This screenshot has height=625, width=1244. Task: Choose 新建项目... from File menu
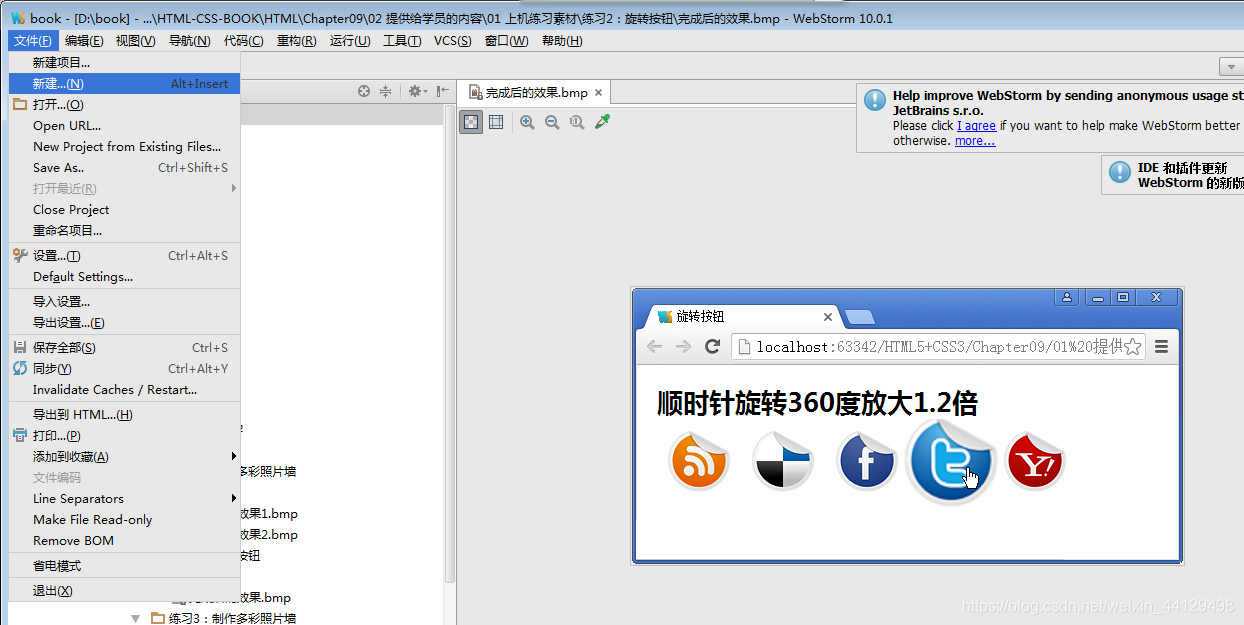(x=125, y=62)
